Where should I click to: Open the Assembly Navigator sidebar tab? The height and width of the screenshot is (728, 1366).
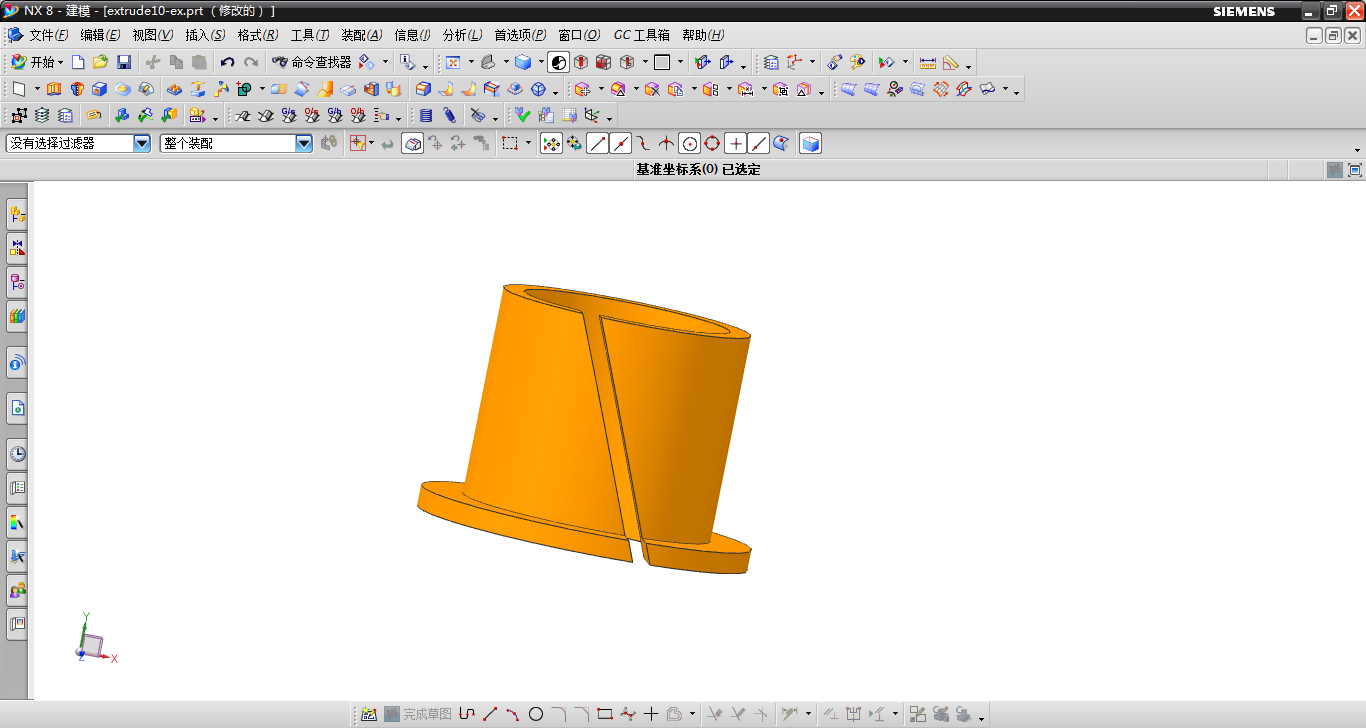(17, 213)
